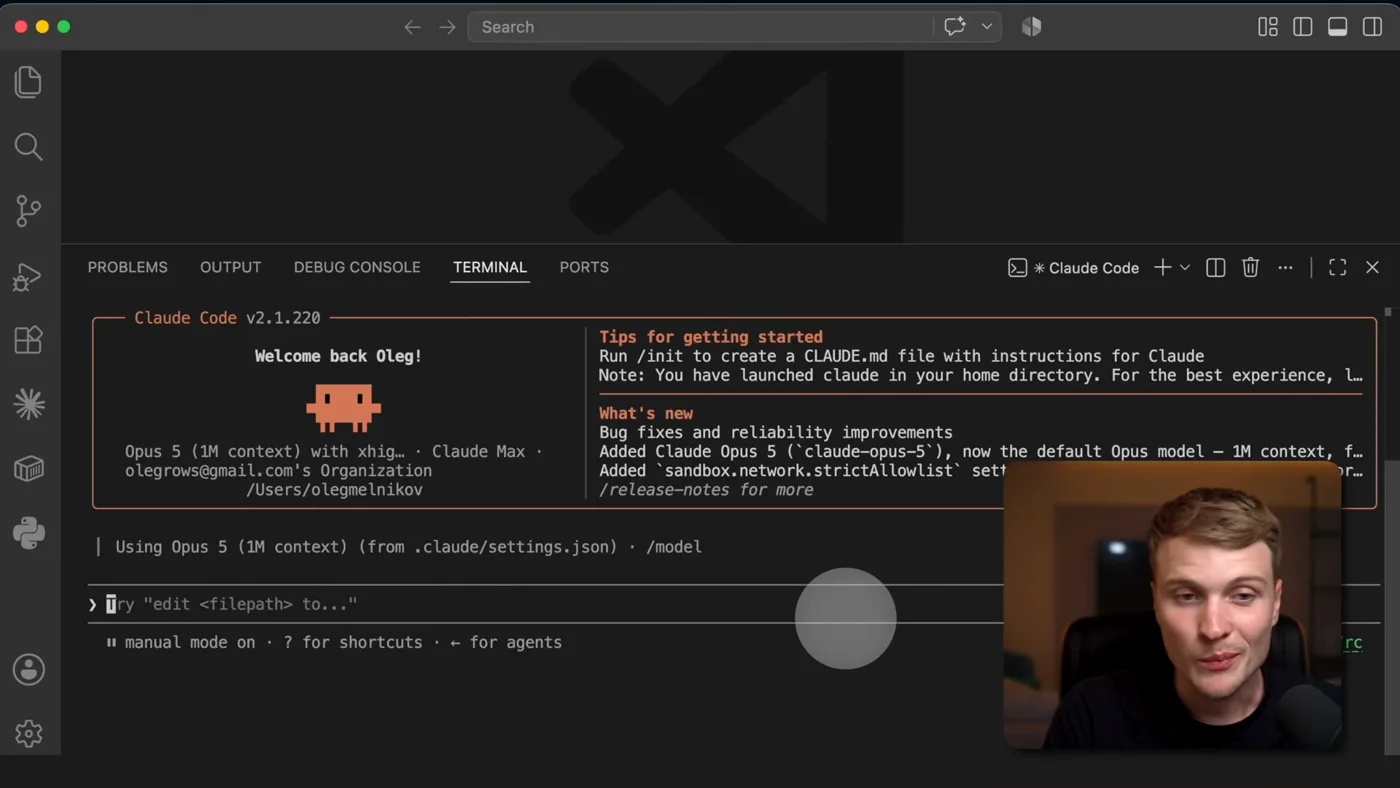
Task: Expand the new terminal profile dropdown
Action: 1185,267
